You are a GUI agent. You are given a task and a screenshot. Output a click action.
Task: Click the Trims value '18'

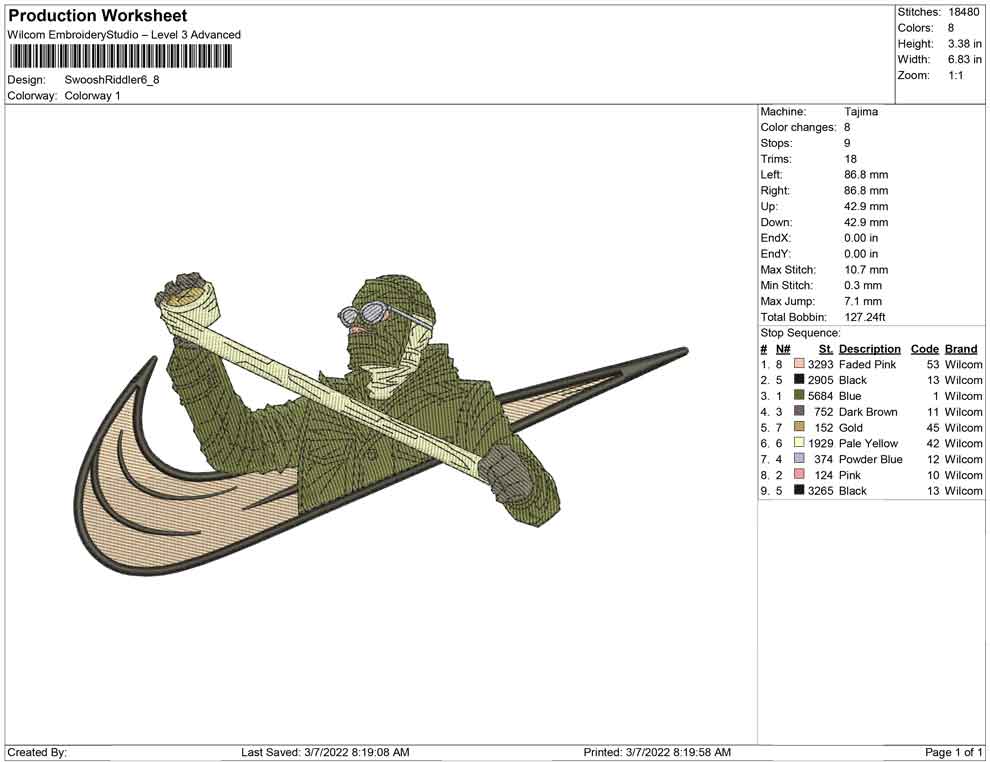tap(850, 159)
